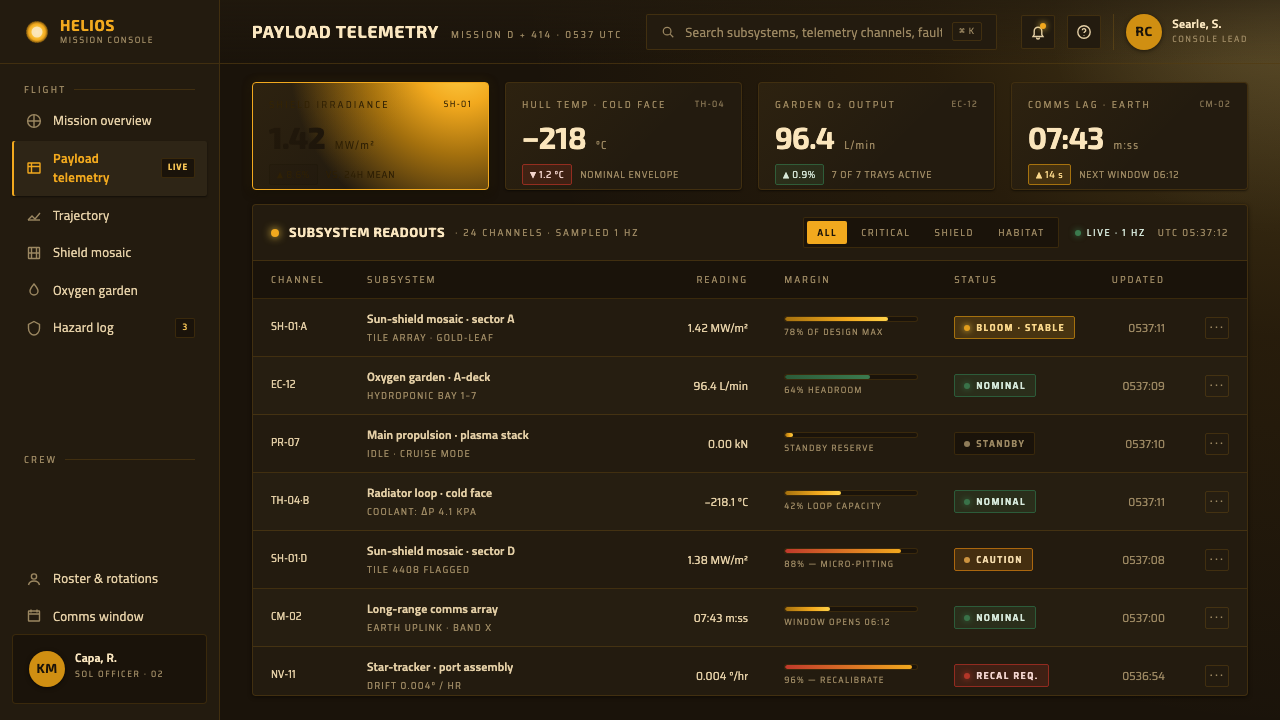The image size is (1280, 720).
Task: Click 'Main propulsion · plasma stack' text
Action: point(448,435)
